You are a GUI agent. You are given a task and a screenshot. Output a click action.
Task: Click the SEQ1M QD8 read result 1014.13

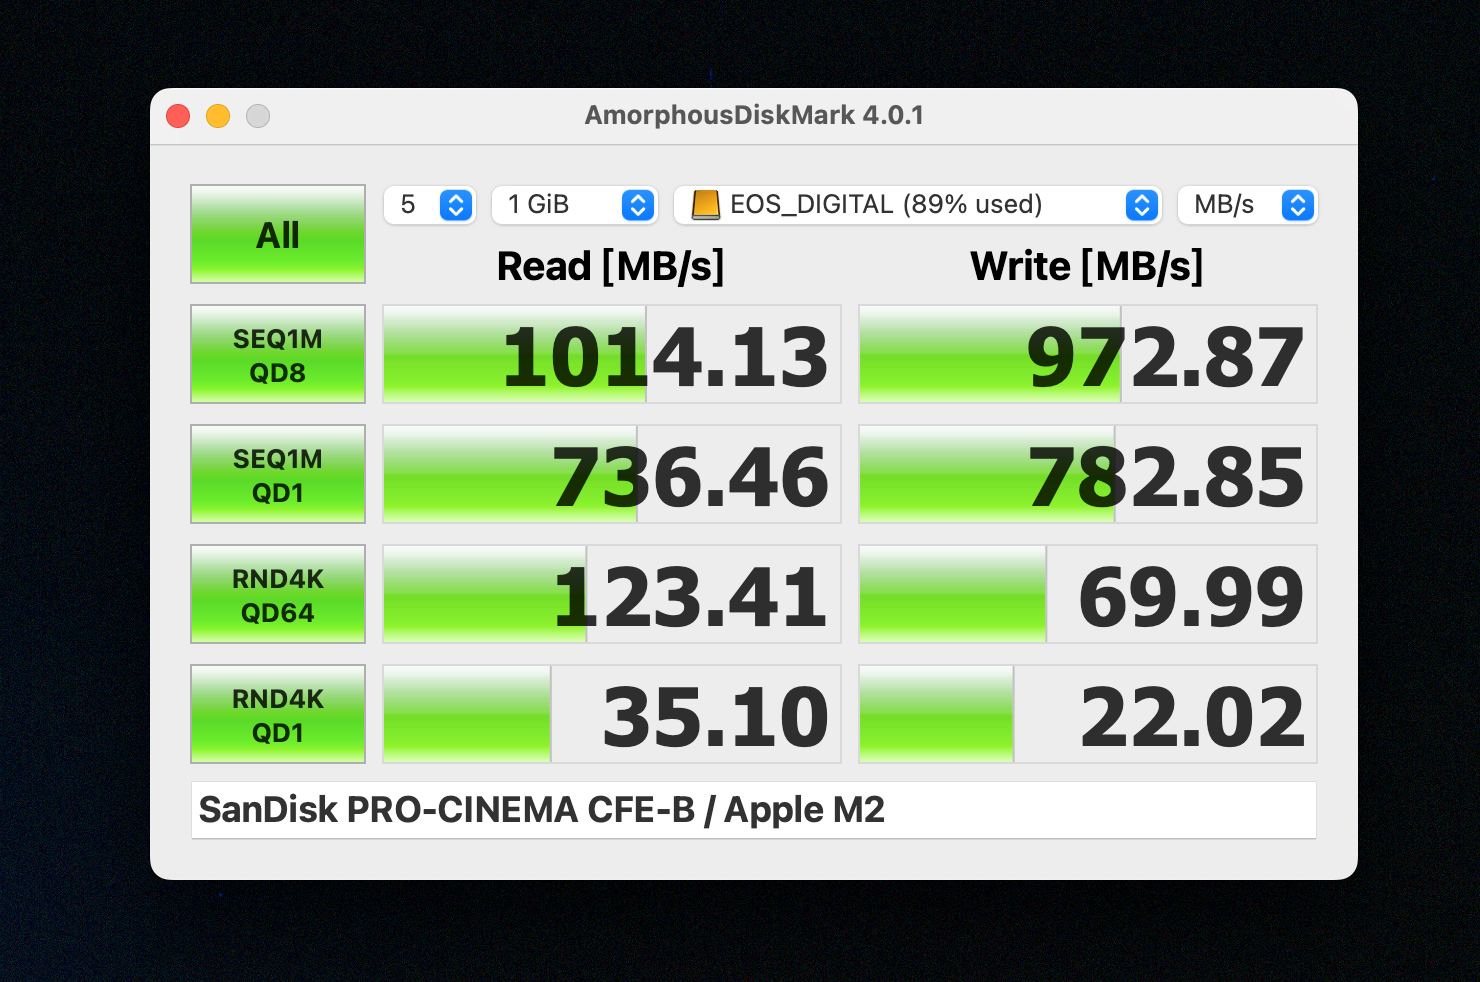[612, 354]
